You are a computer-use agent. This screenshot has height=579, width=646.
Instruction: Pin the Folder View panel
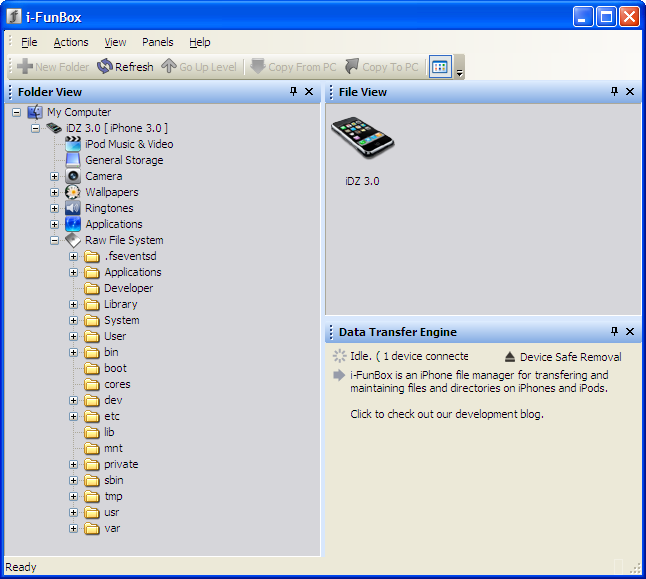[x=293, y=91]
